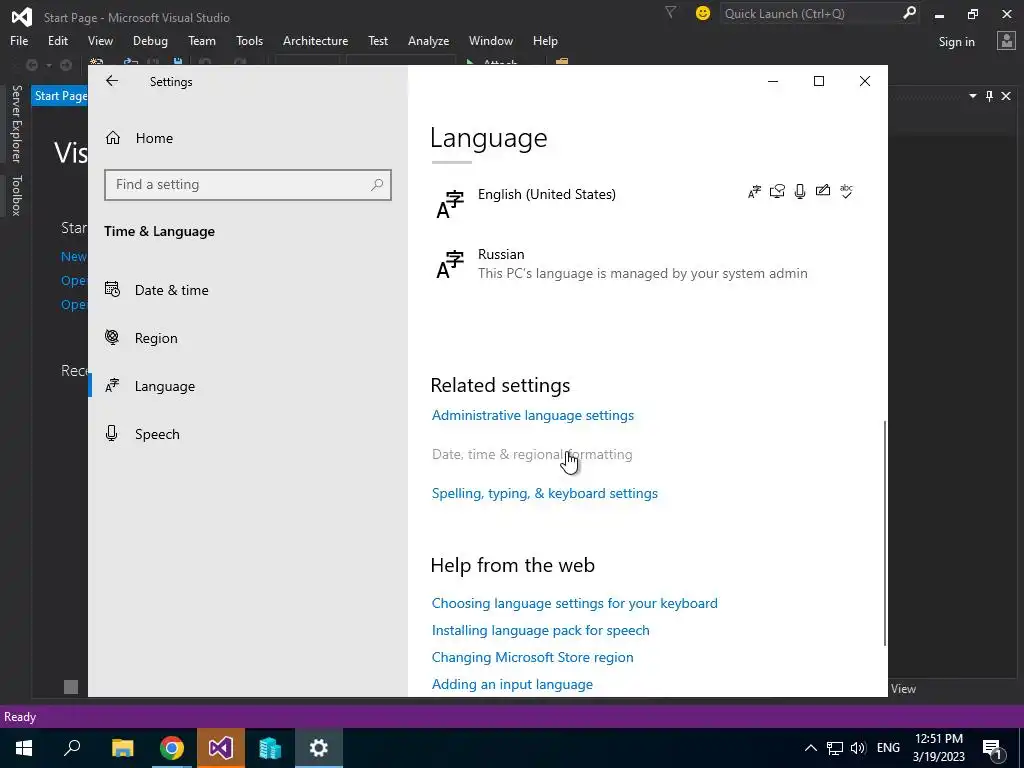
Task: Show hidden tray icons chevron
Action: click(810, 748)
